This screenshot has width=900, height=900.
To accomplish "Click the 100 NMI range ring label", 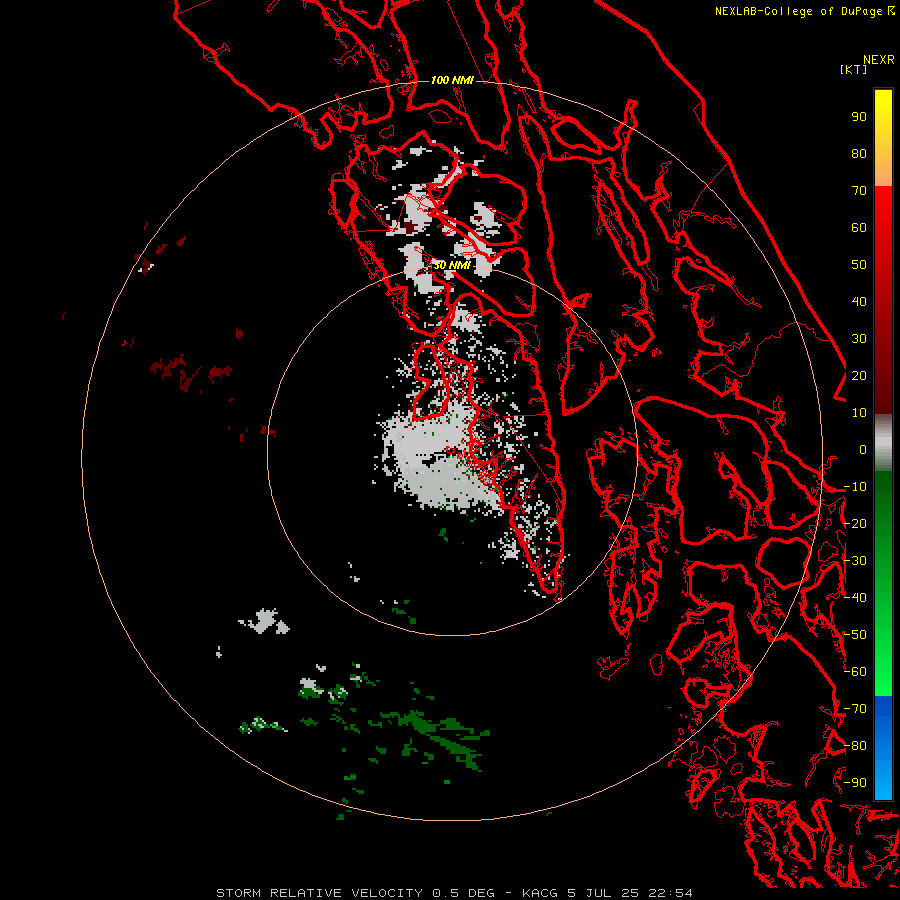I will pyautogui.click(x=452, y=80).
